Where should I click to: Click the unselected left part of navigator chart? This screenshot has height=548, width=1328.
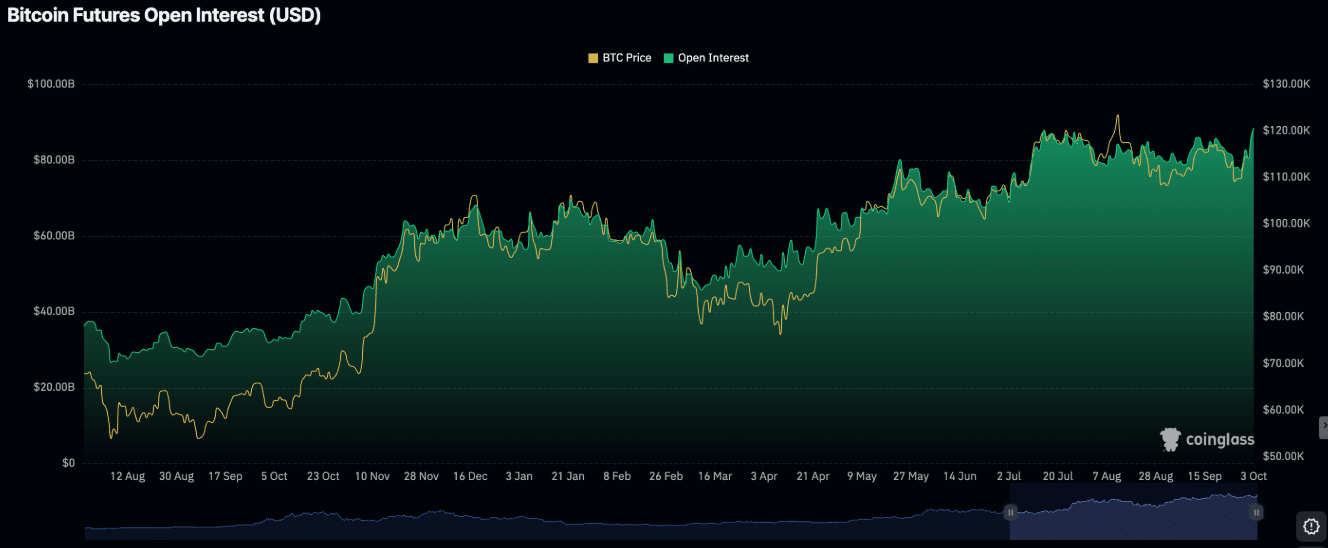click(540, 518)
